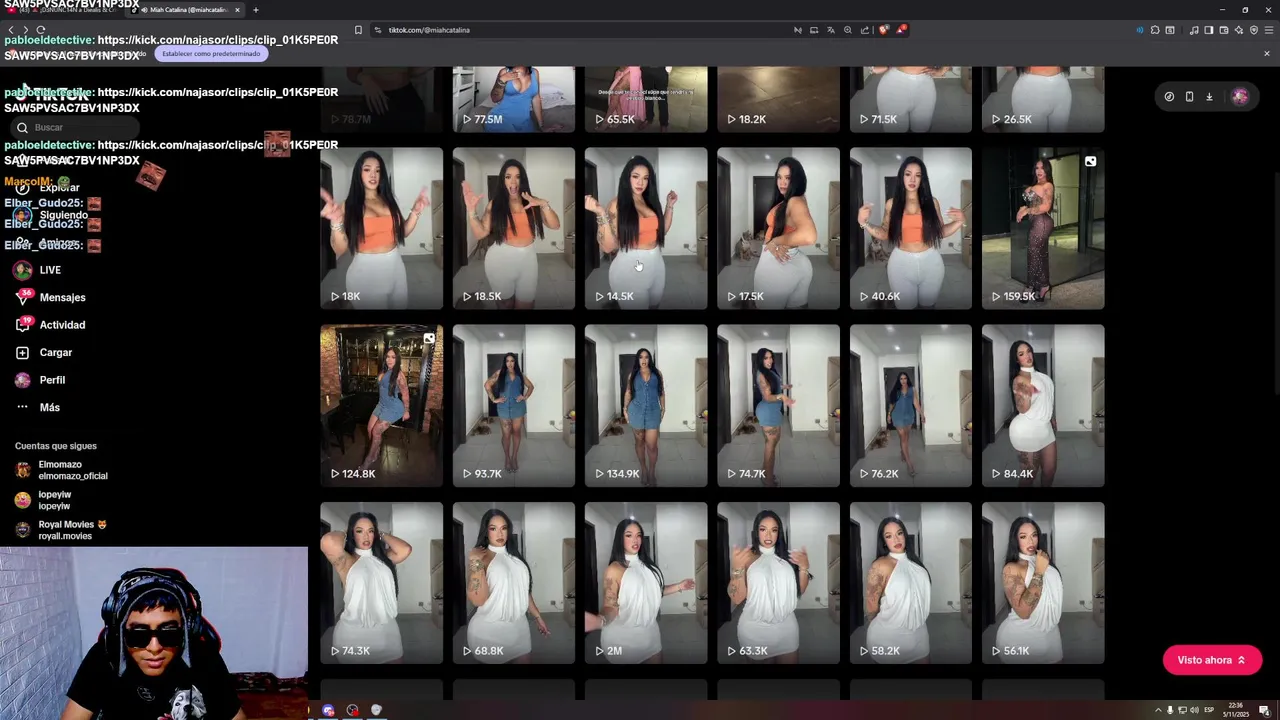
Task: Open video thumbnail with 159.5K views
Action: point(1043,228)
